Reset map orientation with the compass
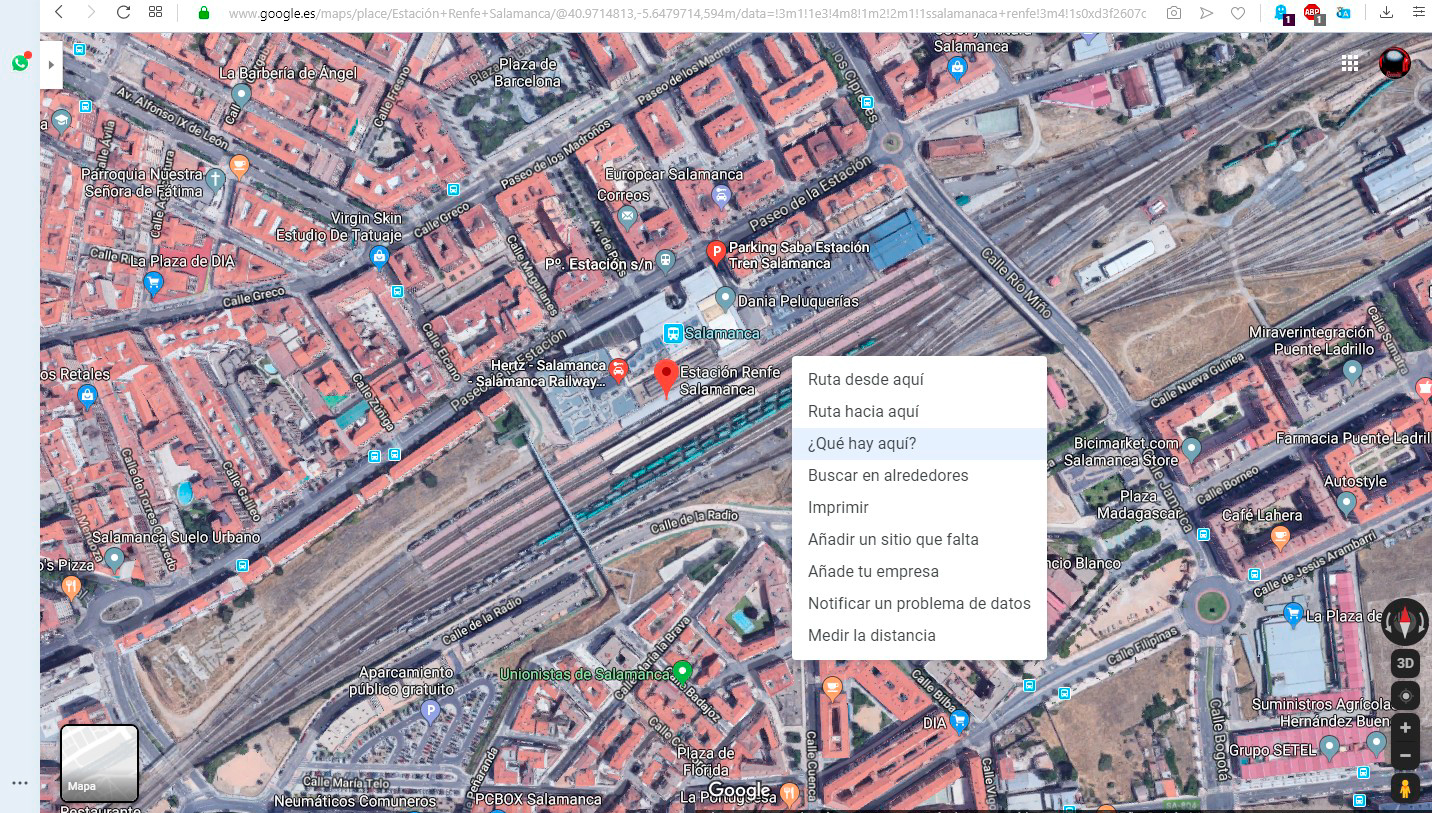The image size is (1432, 813). [1405, 622]
